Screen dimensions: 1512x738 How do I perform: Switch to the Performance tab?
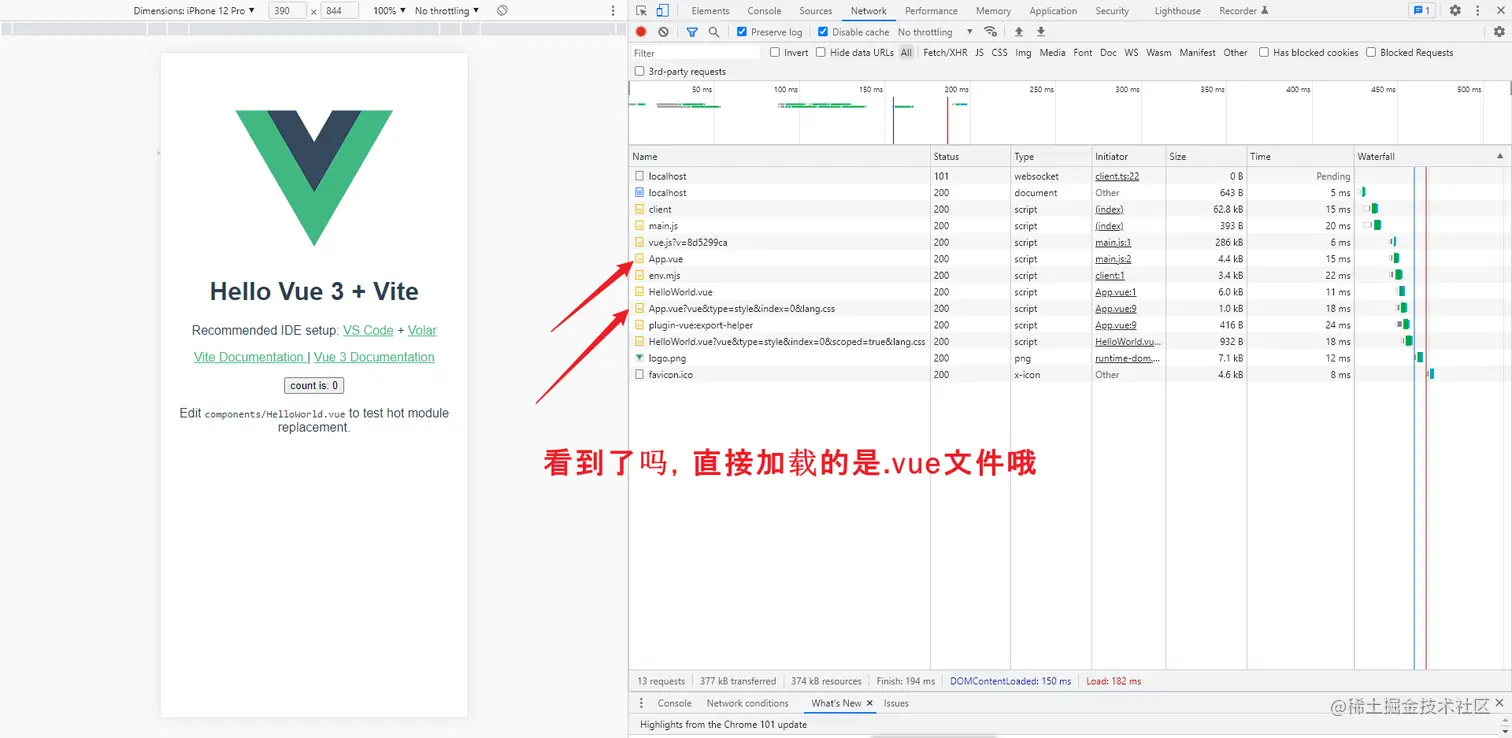click(931, 11)
